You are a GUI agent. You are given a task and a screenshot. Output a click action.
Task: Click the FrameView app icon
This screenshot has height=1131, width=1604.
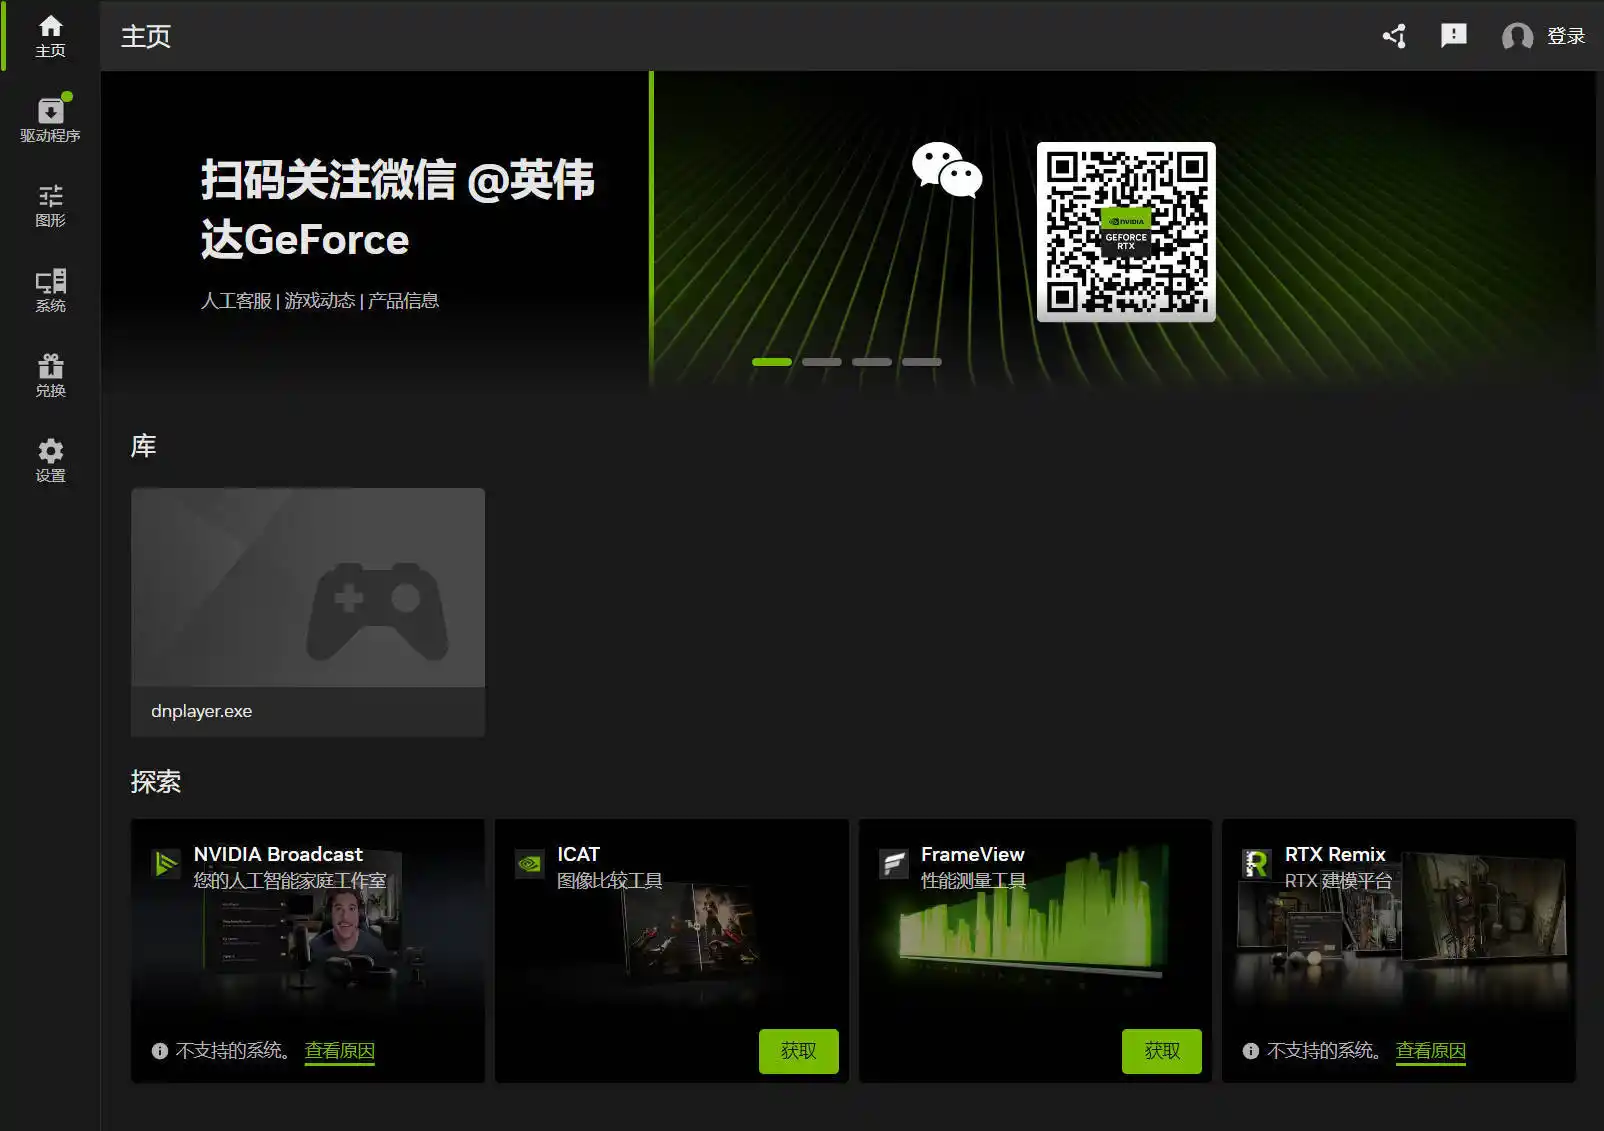tap(893, 863)
